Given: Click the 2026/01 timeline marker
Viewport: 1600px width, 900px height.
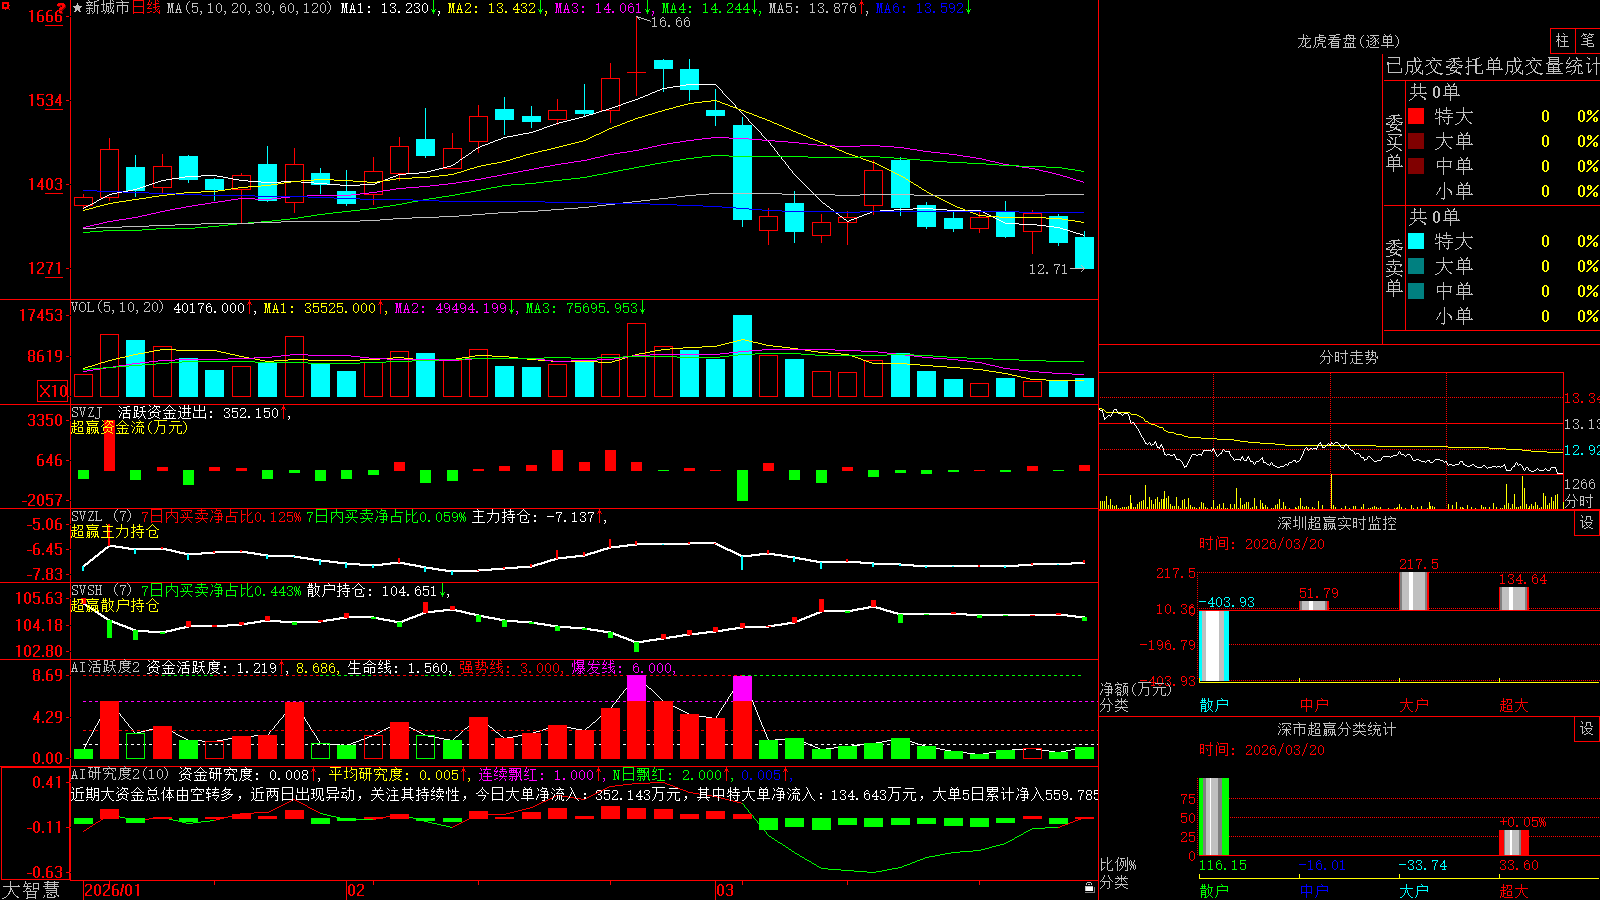Looking at the screenshot, I should coord(113,890).
